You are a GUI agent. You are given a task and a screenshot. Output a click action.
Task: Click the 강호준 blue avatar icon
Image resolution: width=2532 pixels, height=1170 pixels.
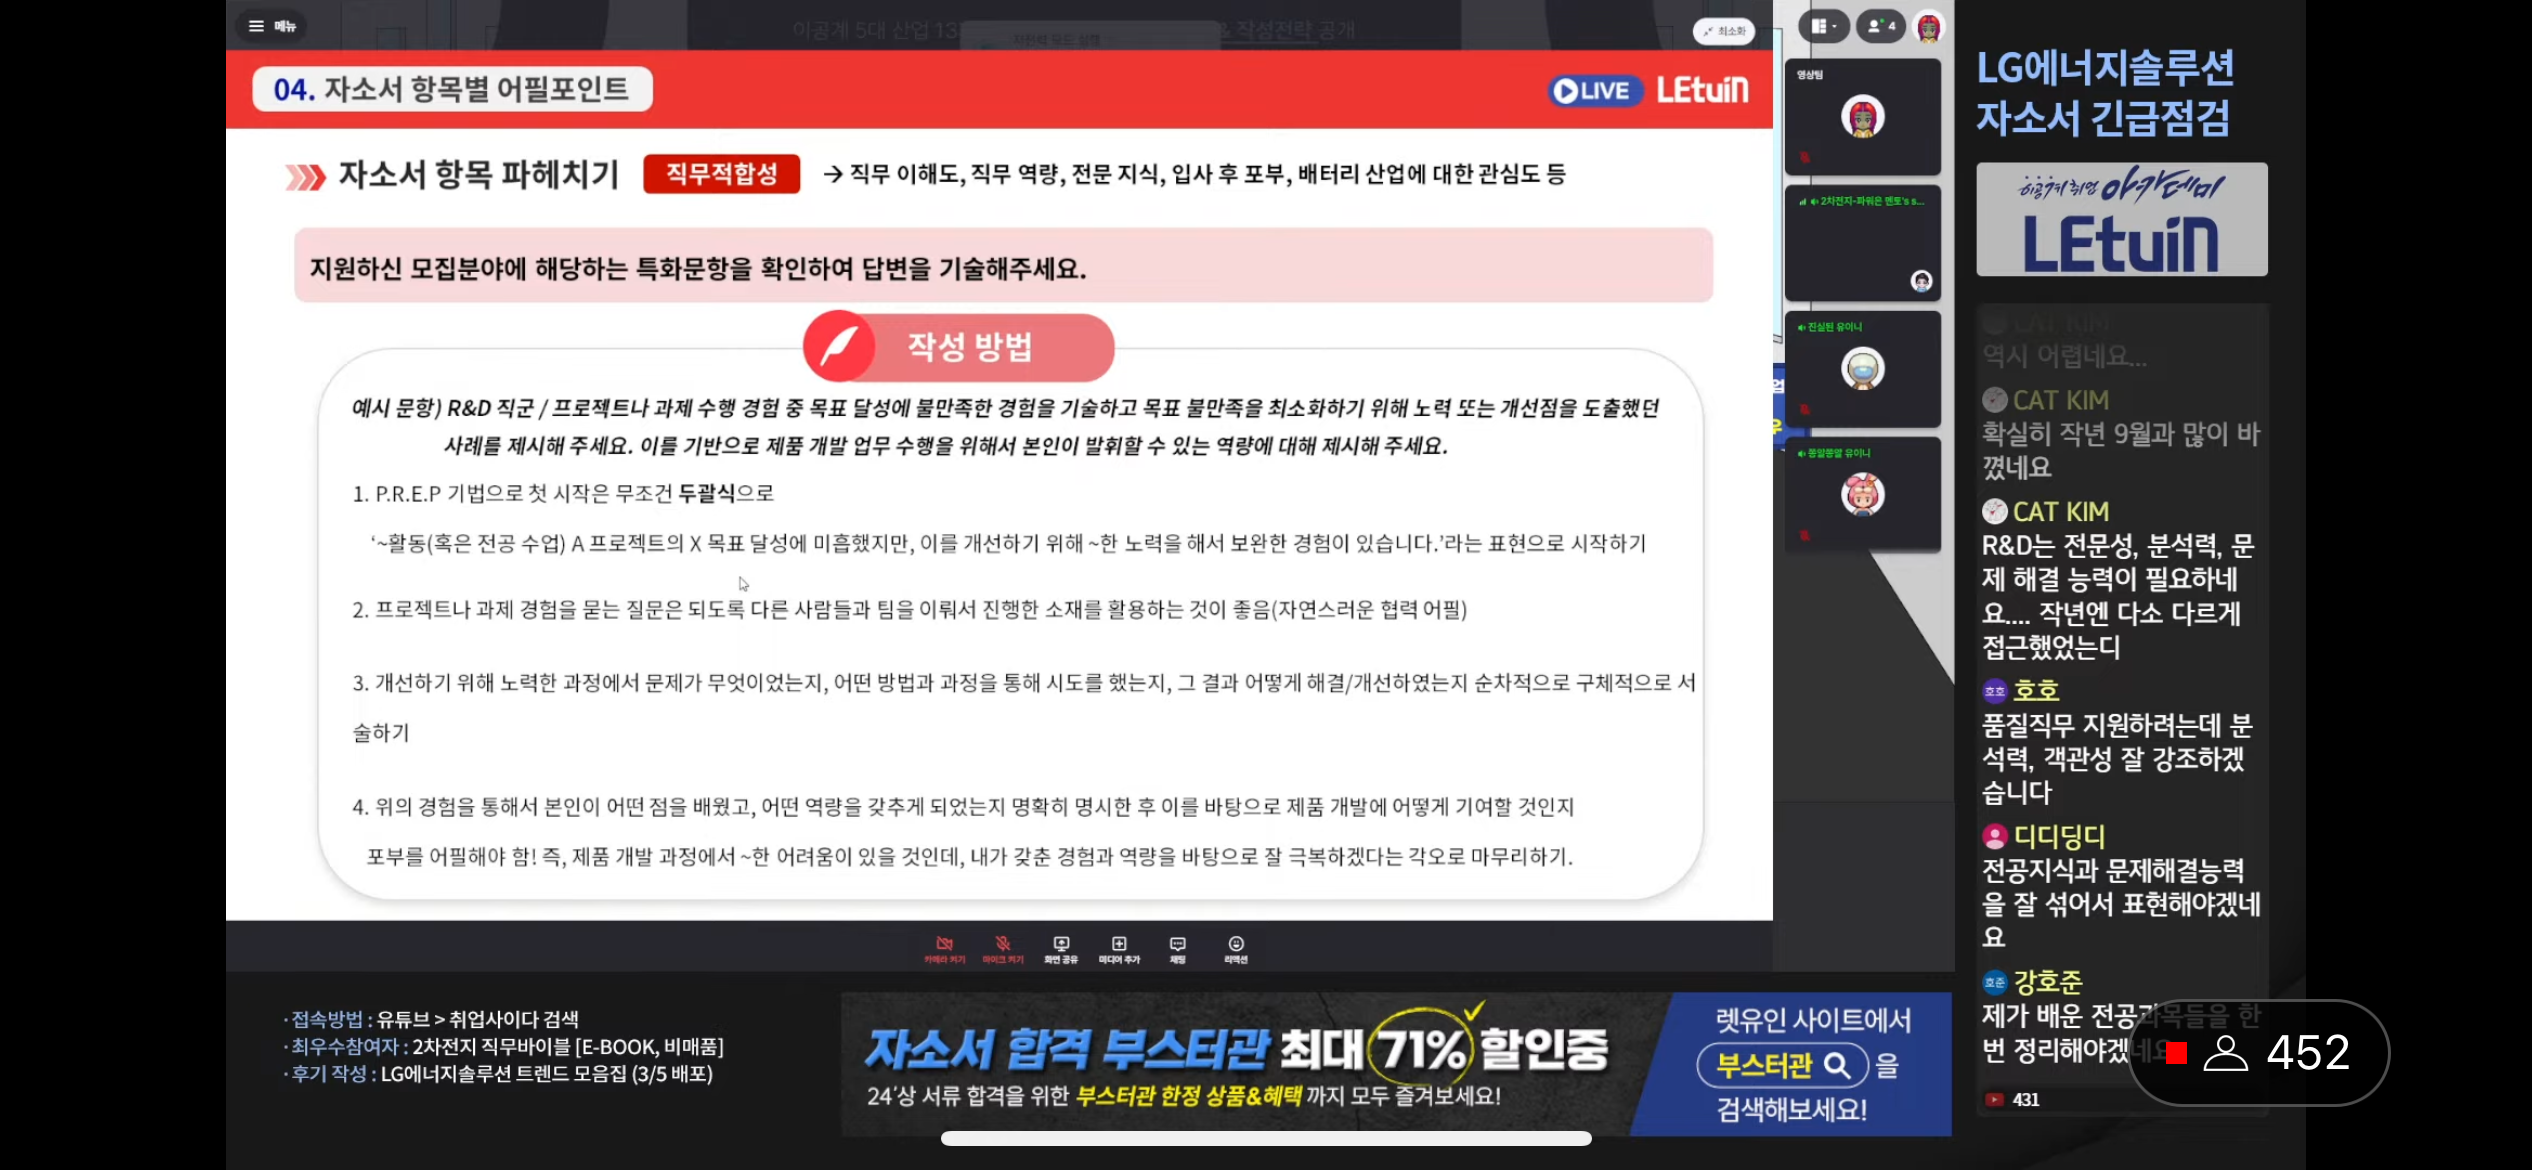tap(1995, 982)
